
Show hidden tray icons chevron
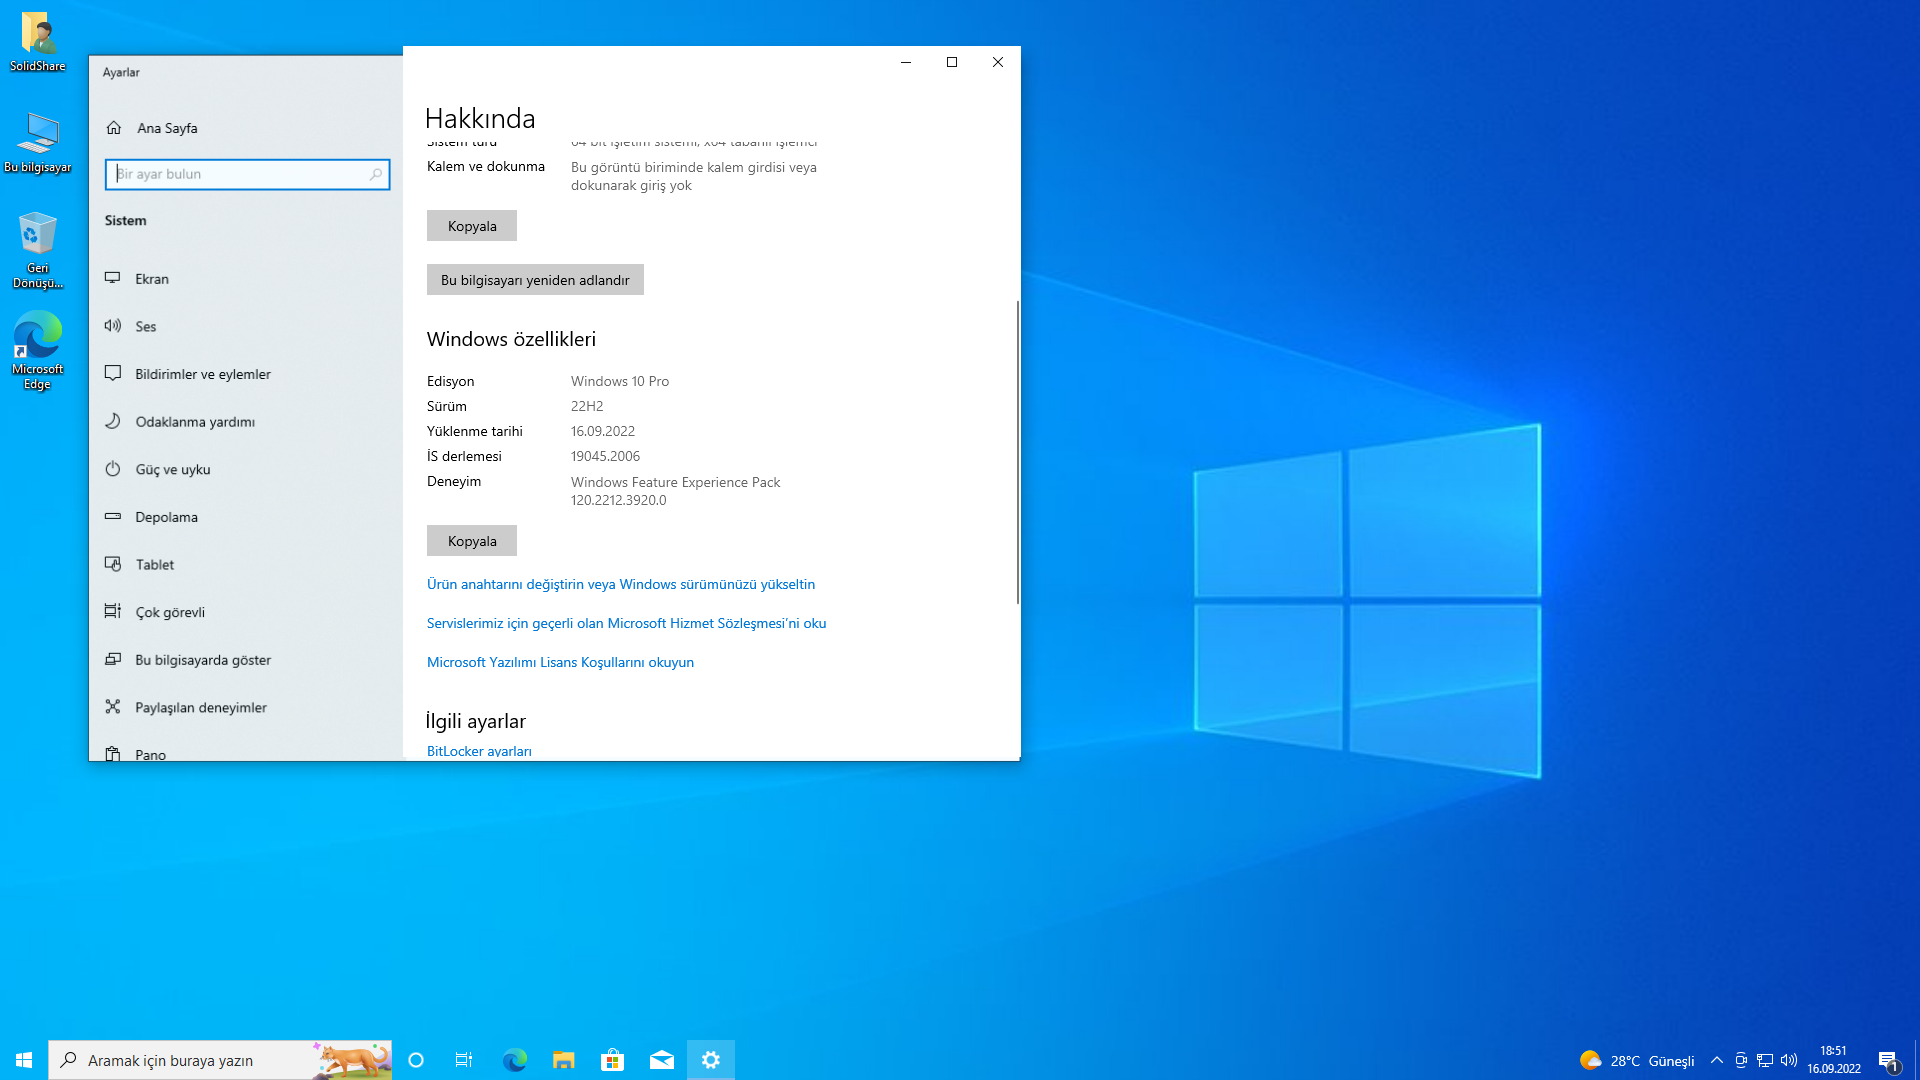tap(1717, 1060)
